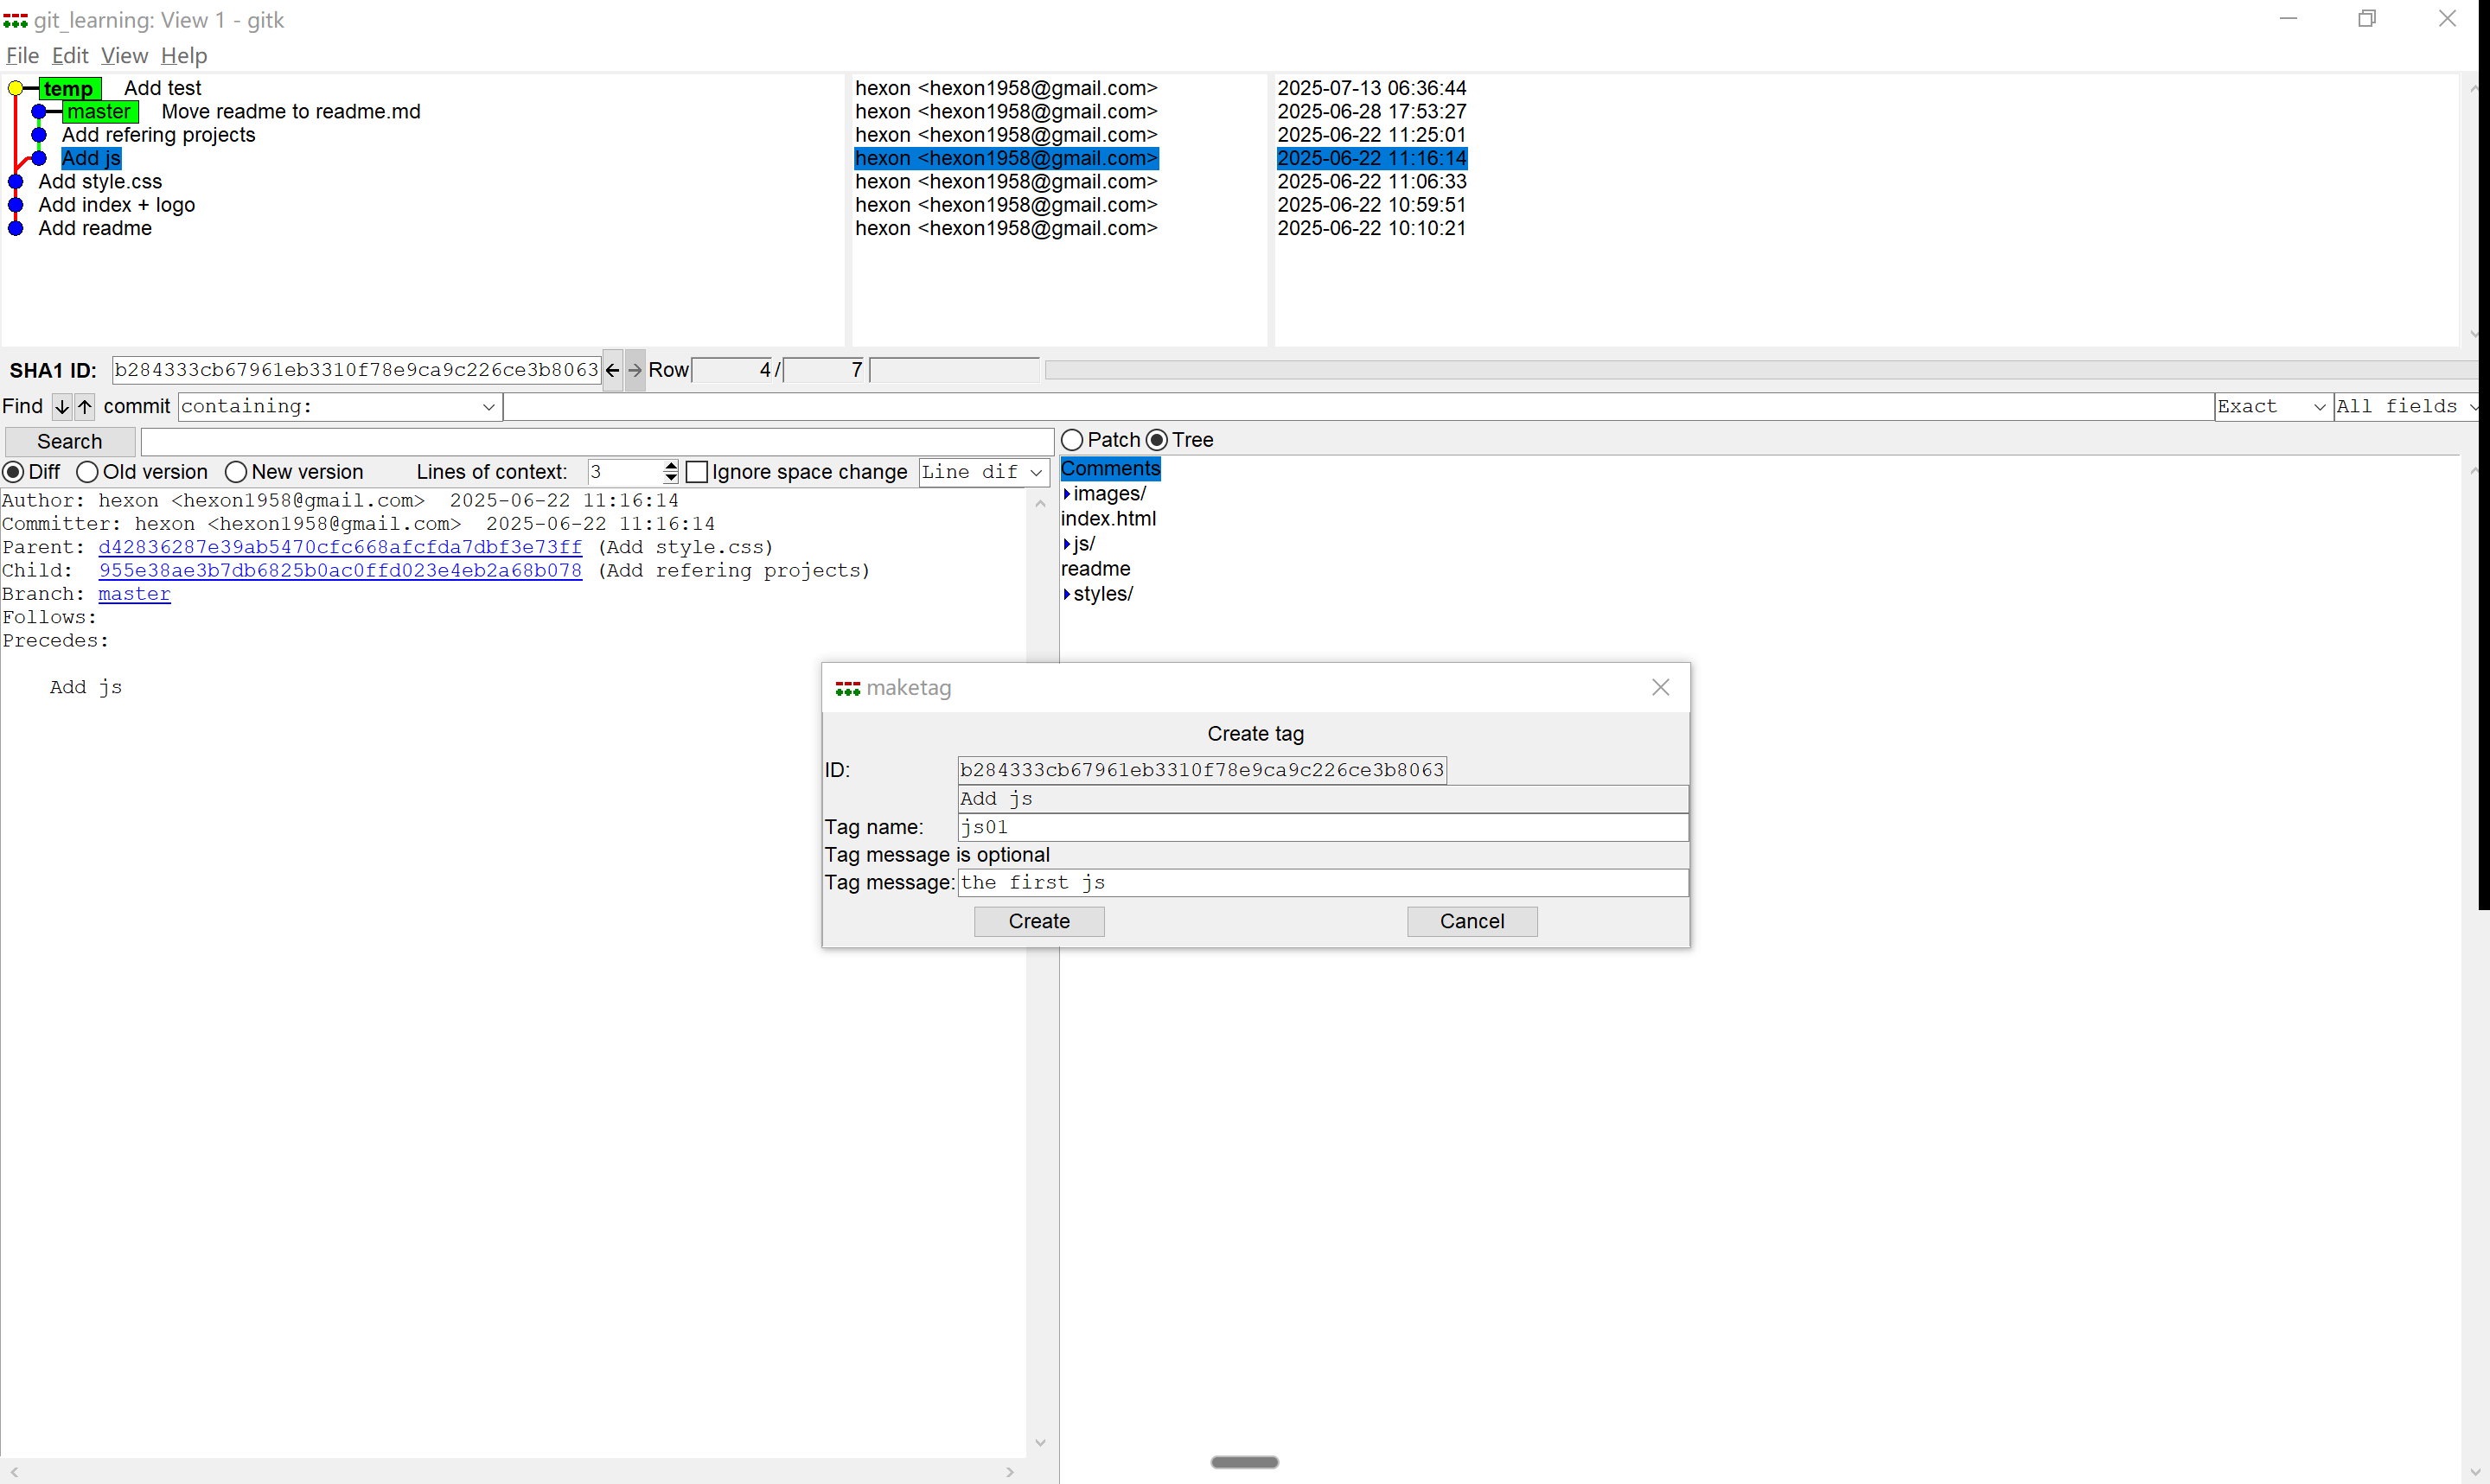Close the maketag dialog with X

1660,687
